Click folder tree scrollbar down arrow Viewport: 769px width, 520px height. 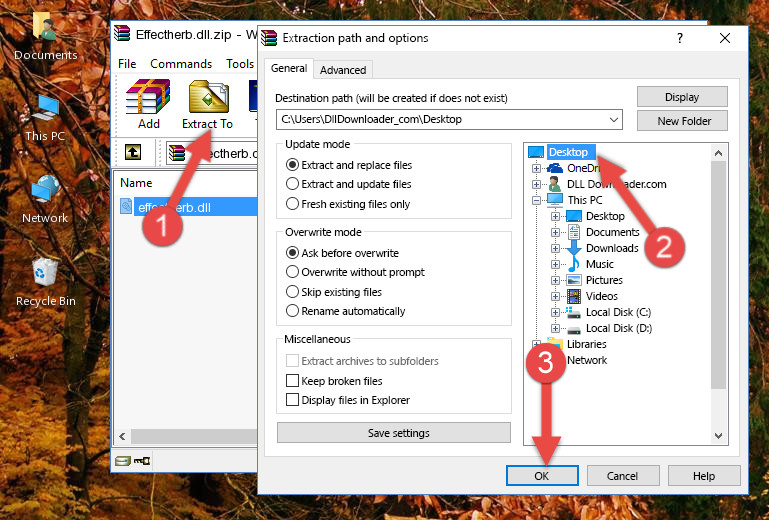point(718,436)
